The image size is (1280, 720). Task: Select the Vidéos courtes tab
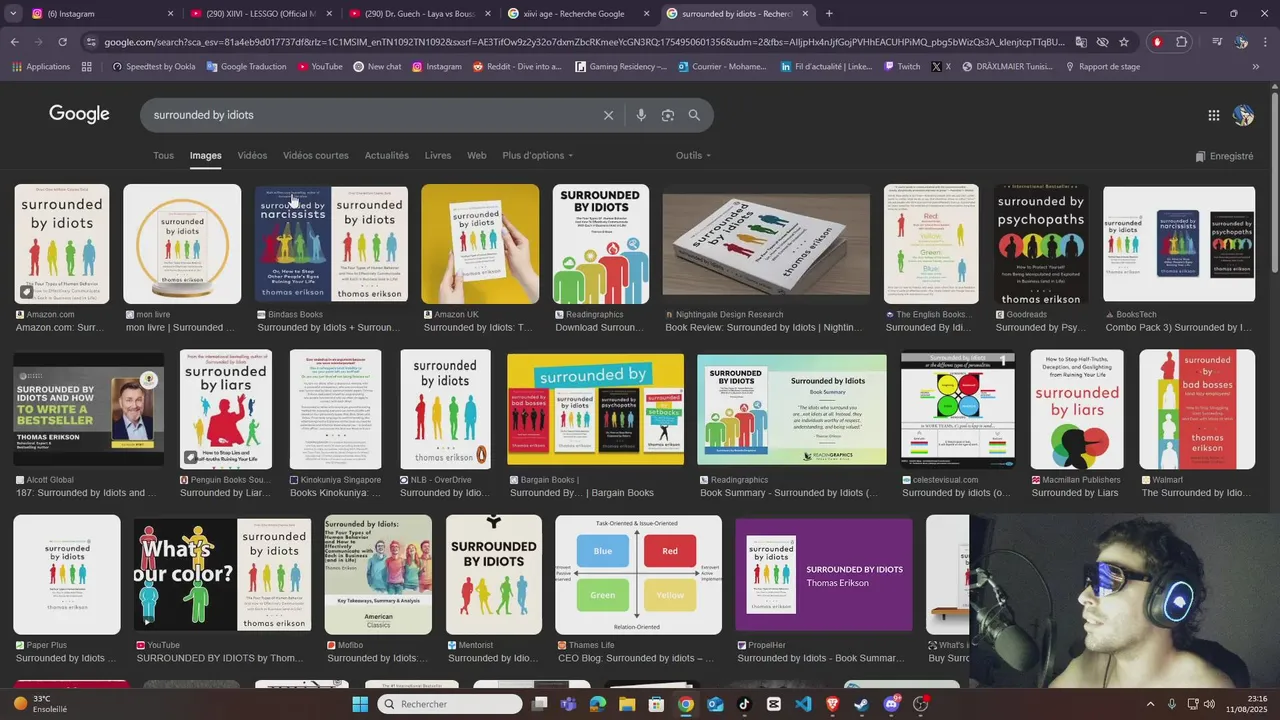click(316, 155)
